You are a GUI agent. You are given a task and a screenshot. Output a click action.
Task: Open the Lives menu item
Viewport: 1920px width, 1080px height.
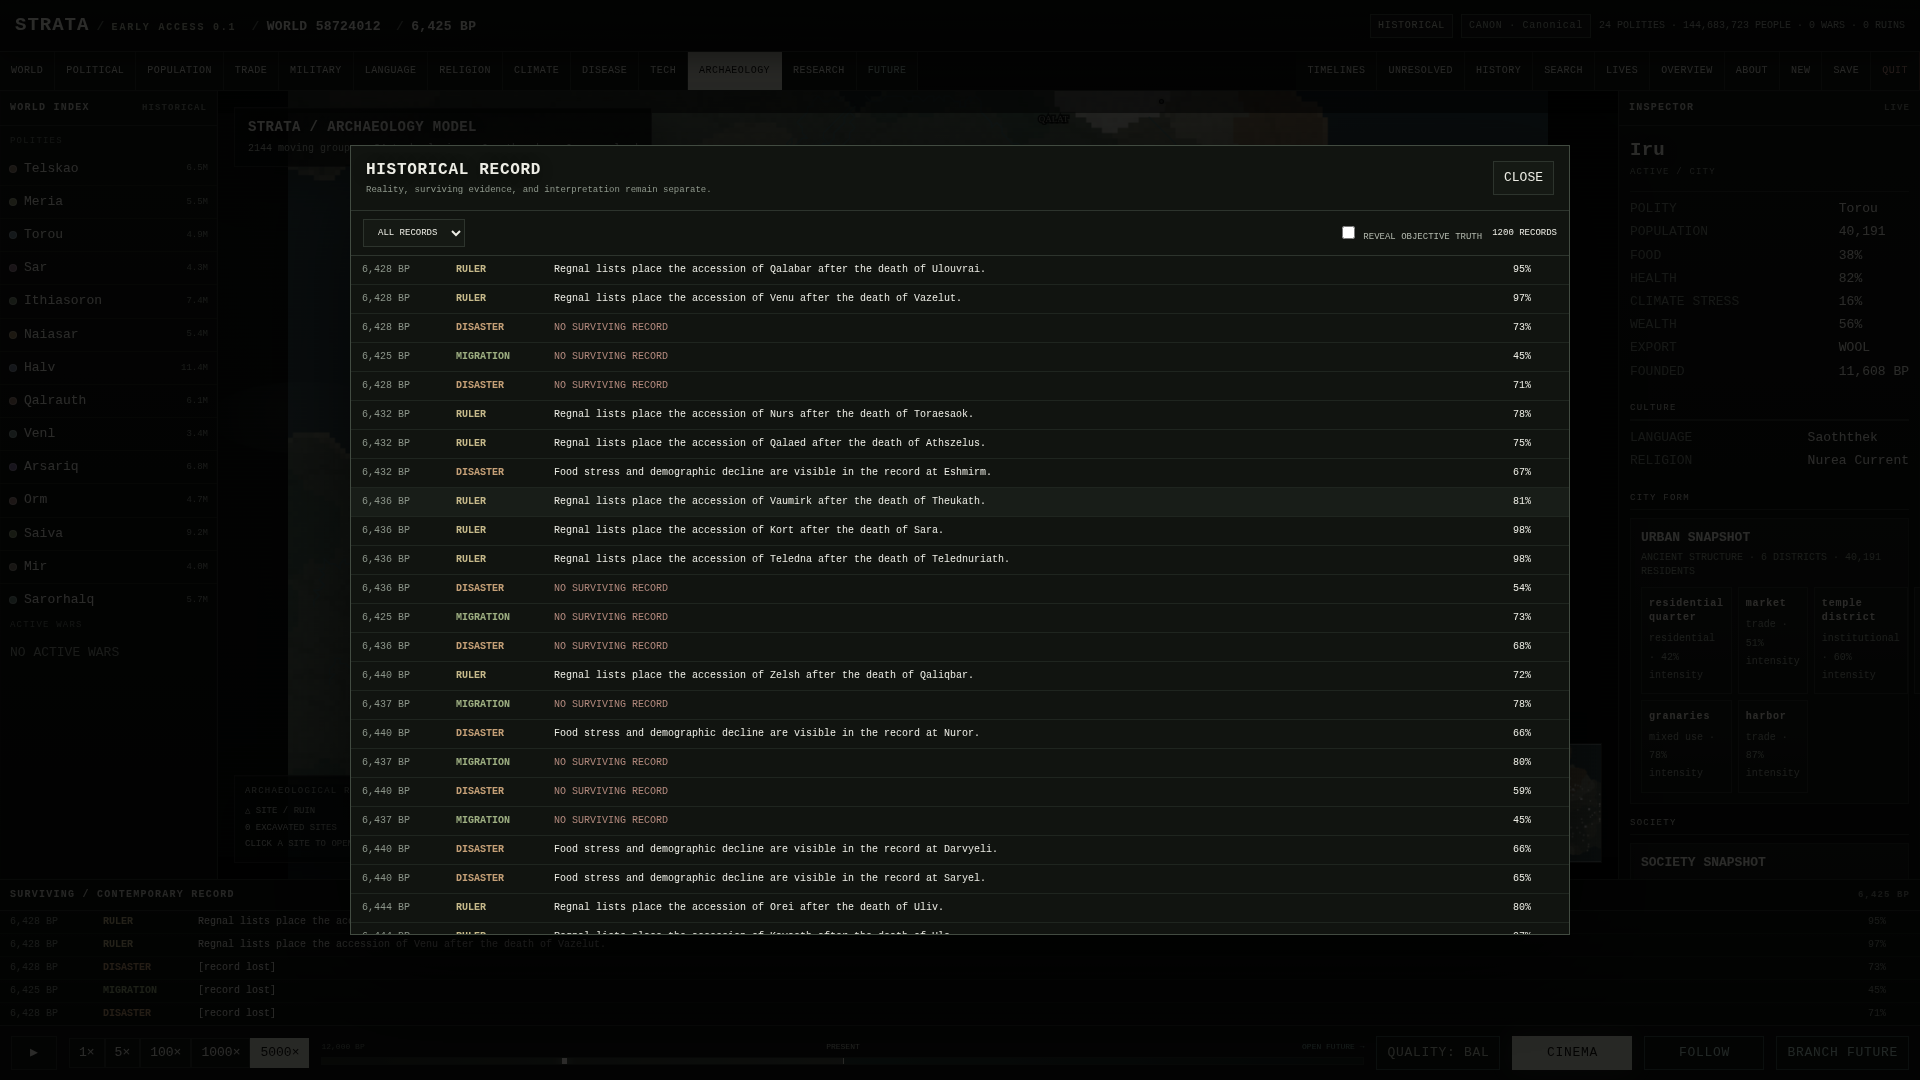[1622, 71]
